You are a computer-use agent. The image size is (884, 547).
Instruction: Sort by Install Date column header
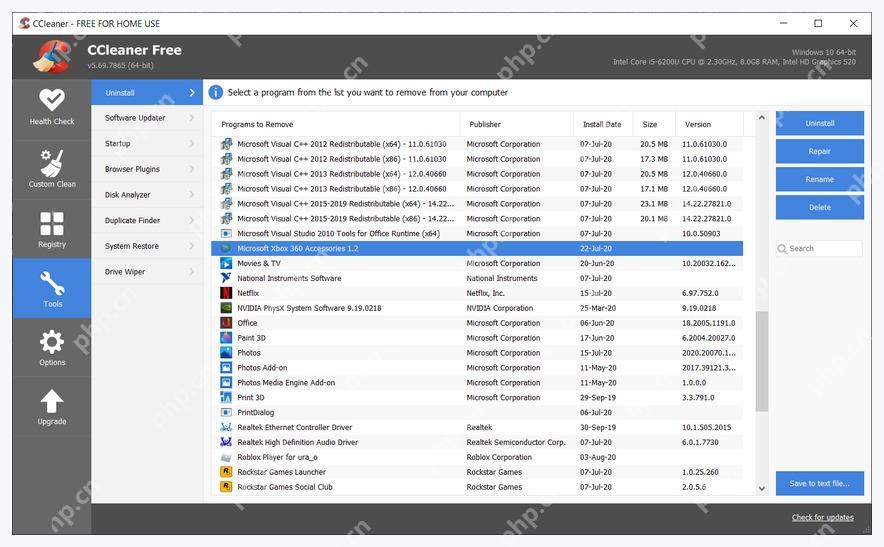[x=603, y=124]
